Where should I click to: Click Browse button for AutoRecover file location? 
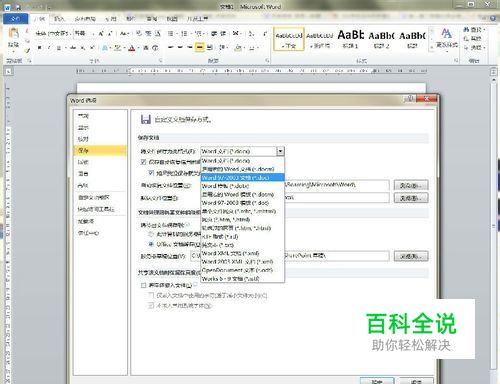tap(411, 185)
